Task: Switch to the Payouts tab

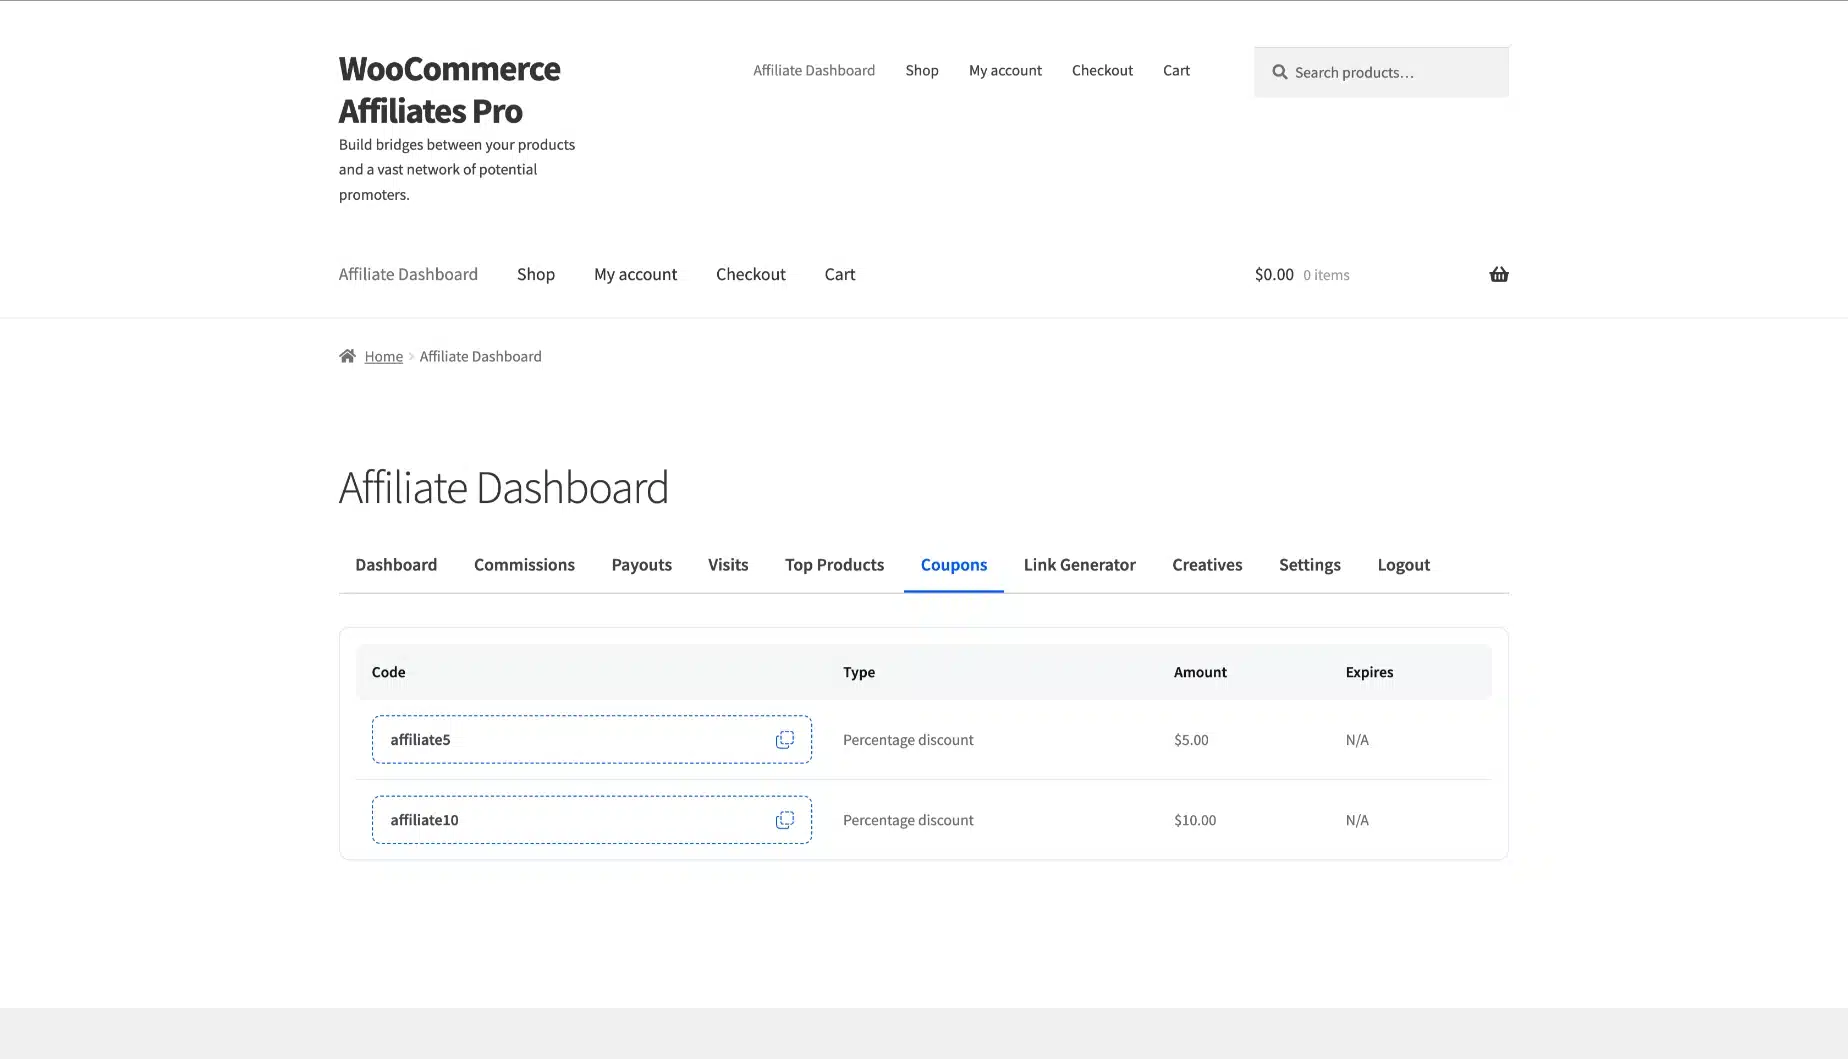Action: pos(641,565)
